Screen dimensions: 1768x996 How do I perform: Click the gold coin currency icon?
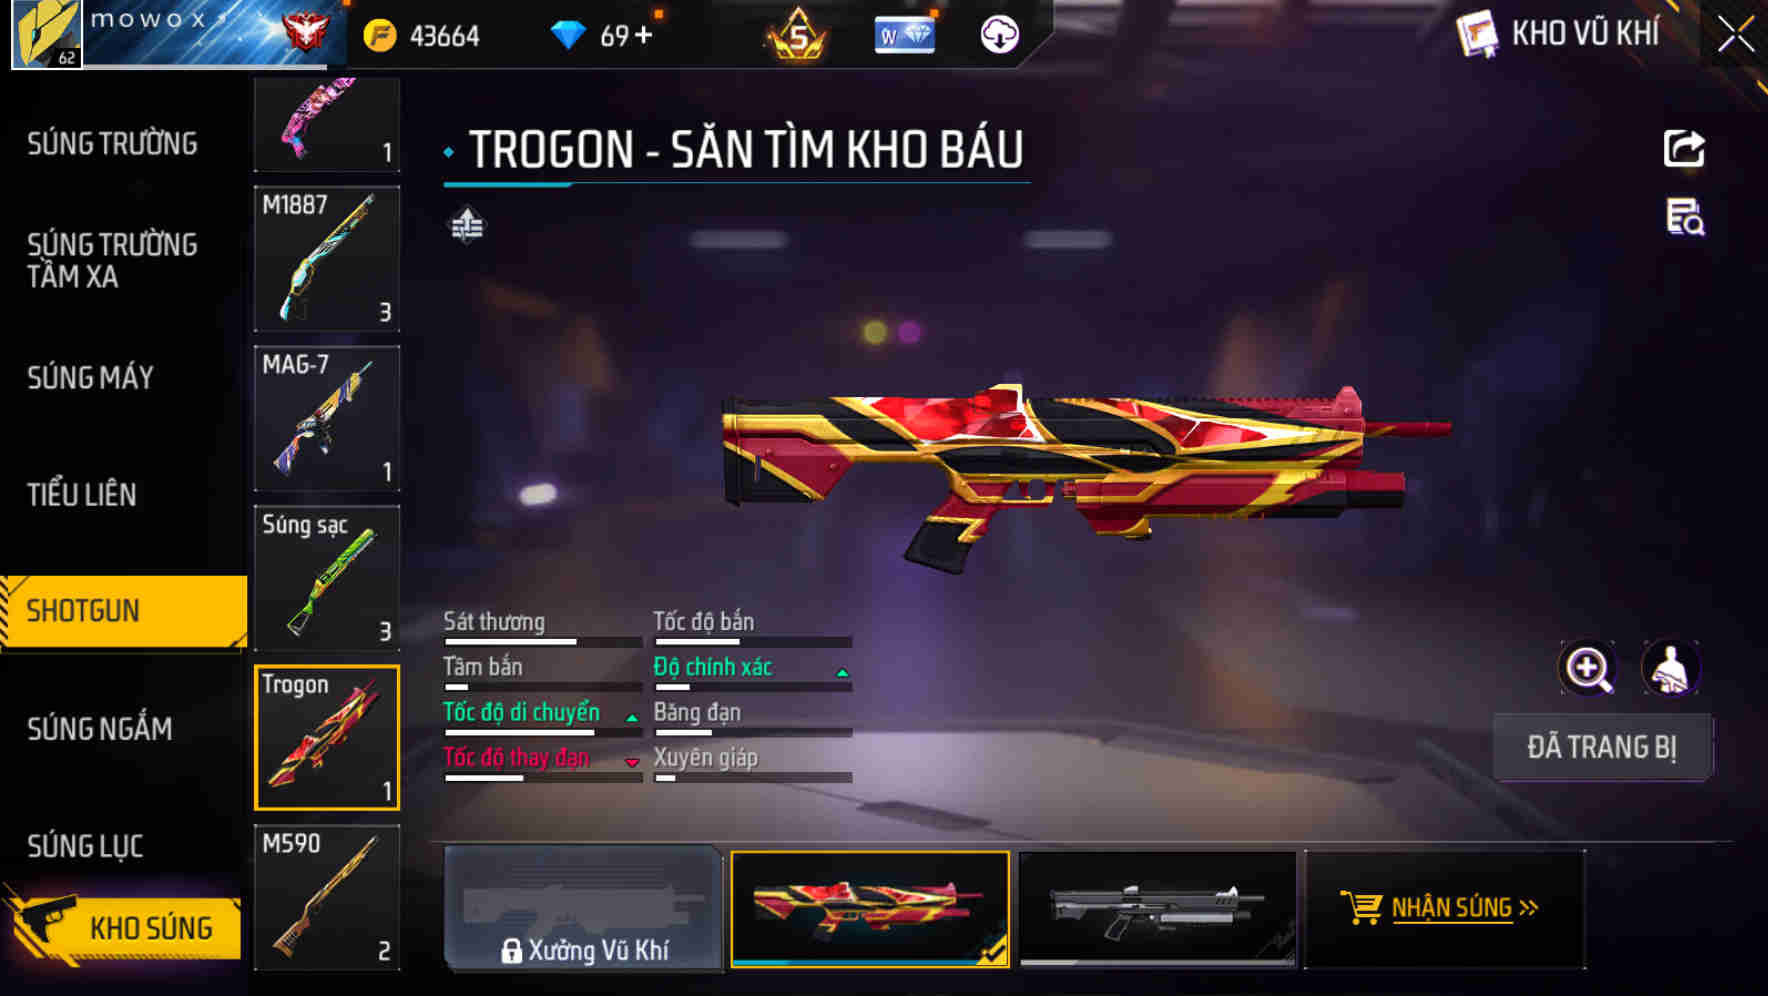380,36
